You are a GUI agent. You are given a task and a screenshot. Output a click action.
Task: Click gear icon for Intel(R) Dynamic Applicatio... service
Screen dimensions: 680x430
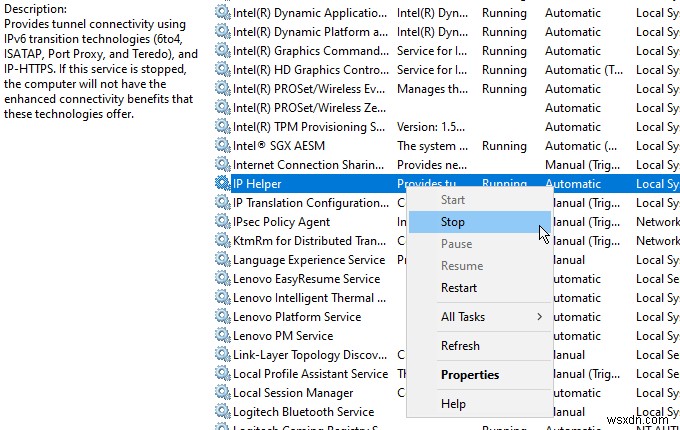(x=222, y=13)
